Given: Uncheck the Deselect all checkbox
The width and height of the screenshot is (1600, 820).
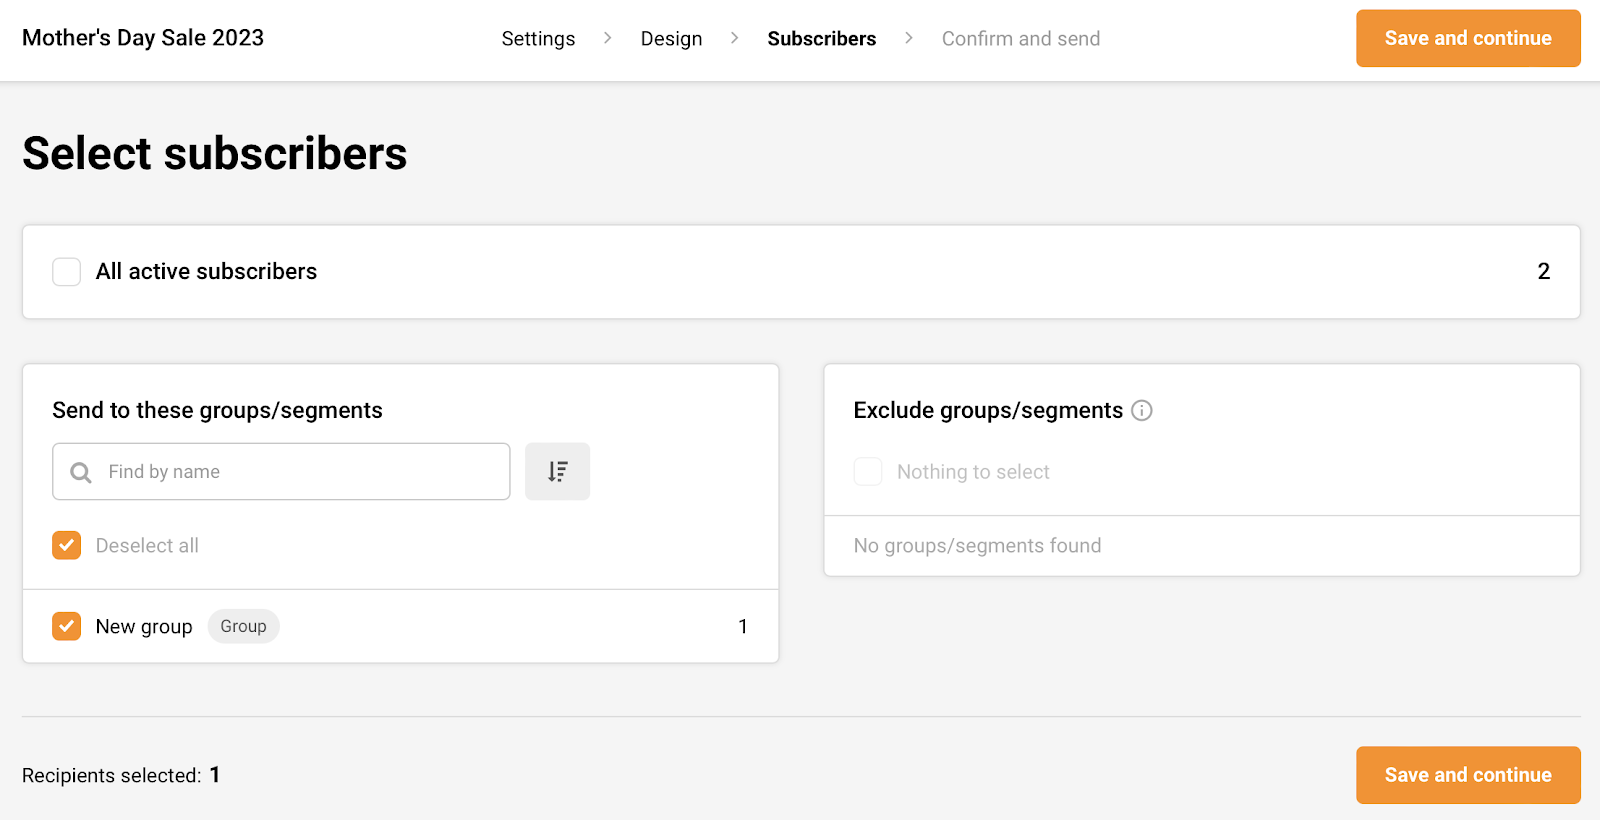Looking at the screenshot, I should 67,545.
